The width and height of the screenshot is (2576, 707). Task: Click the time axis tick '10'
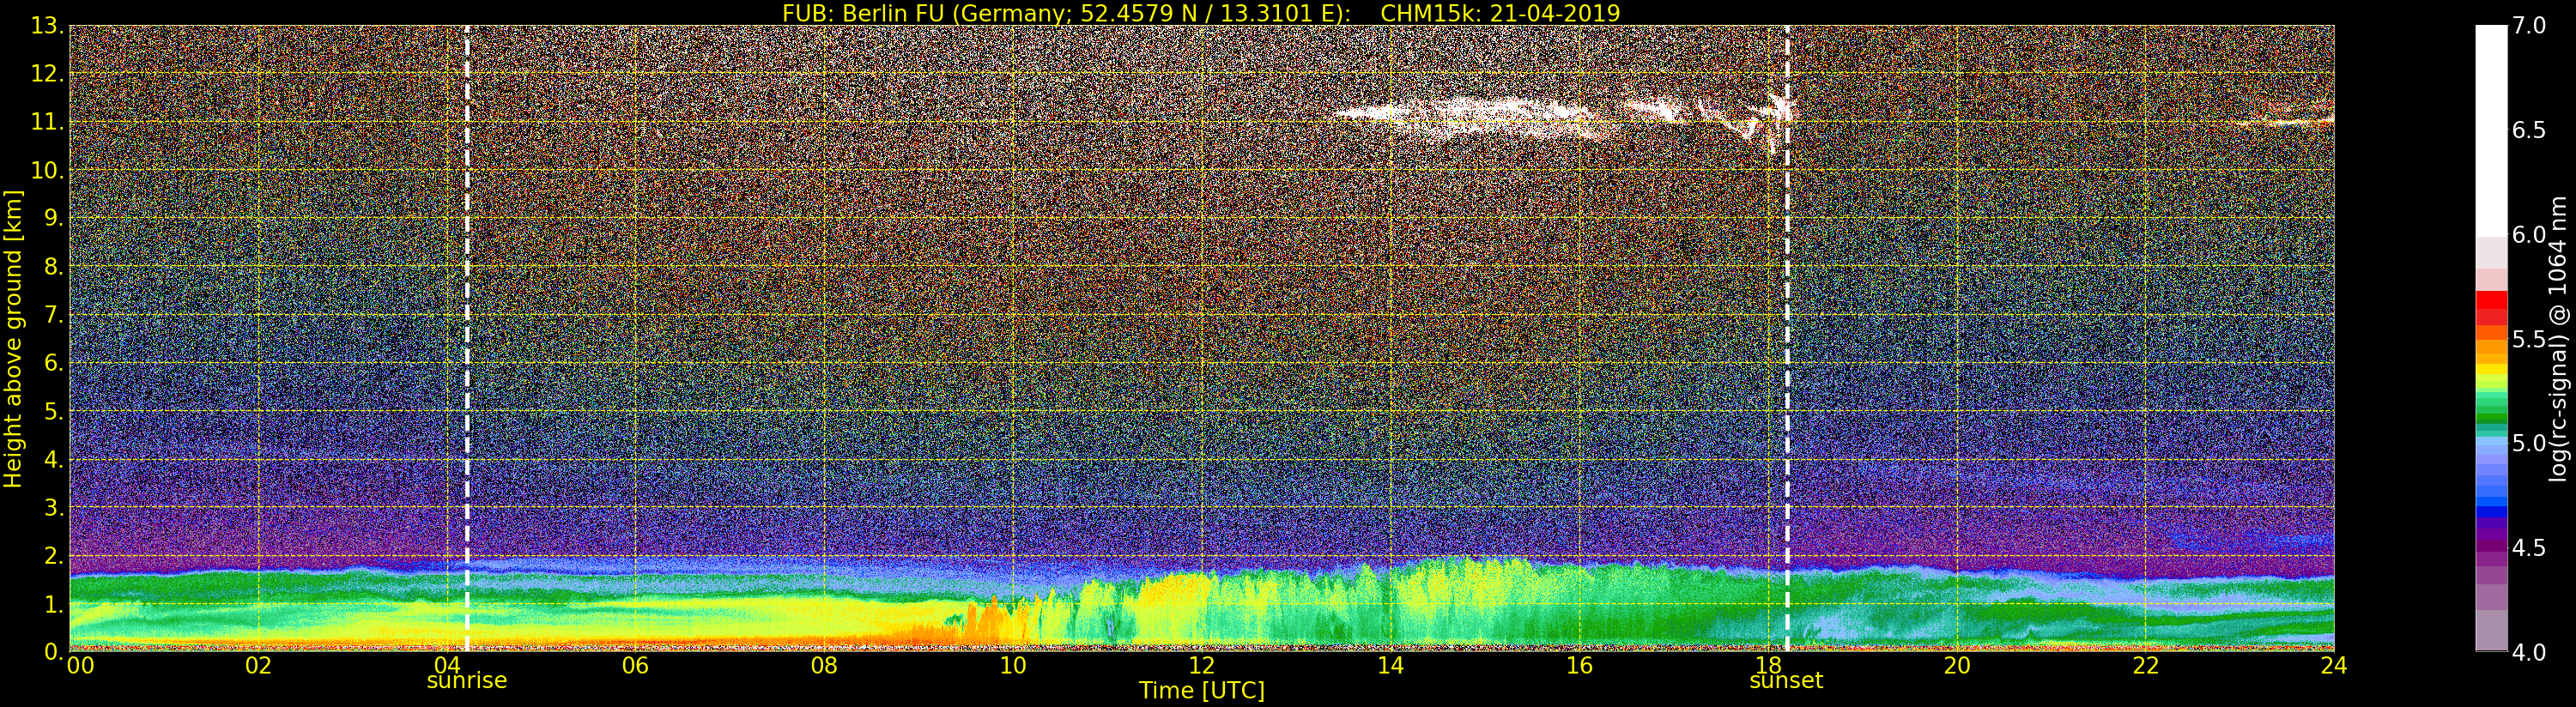[1013, 666]
